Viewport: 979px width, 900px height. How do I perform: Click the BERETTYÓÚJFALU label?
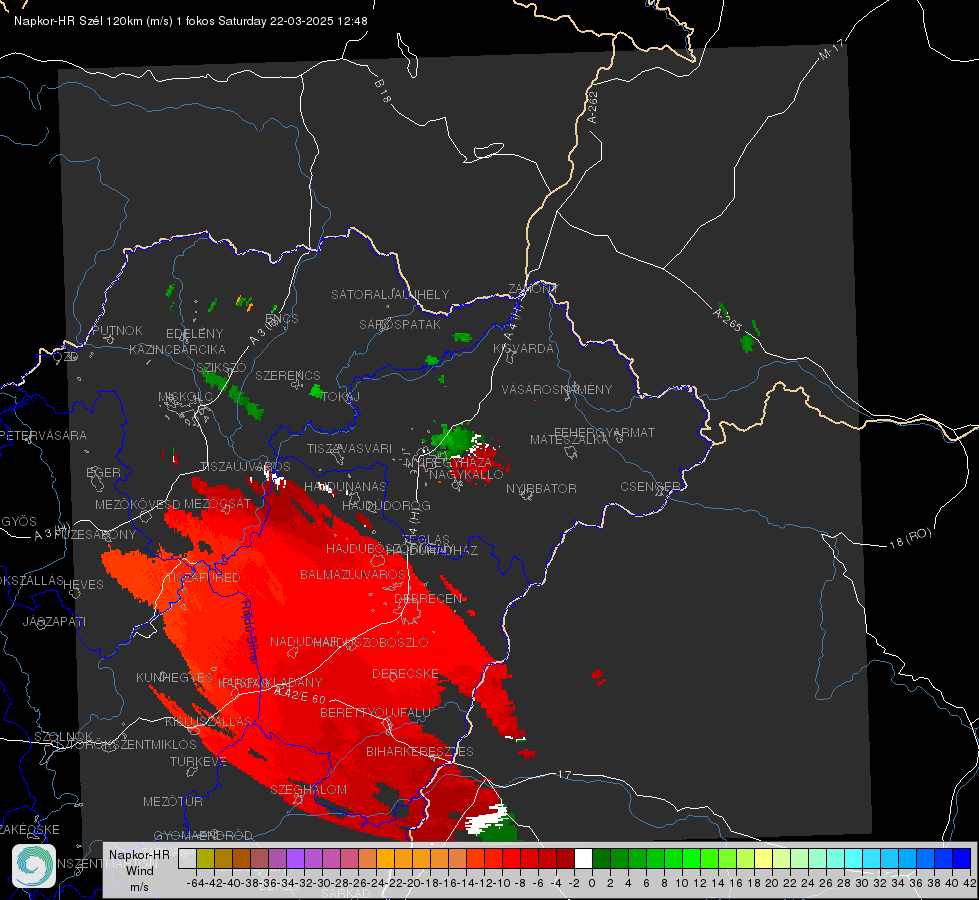(x=375, y=712)
